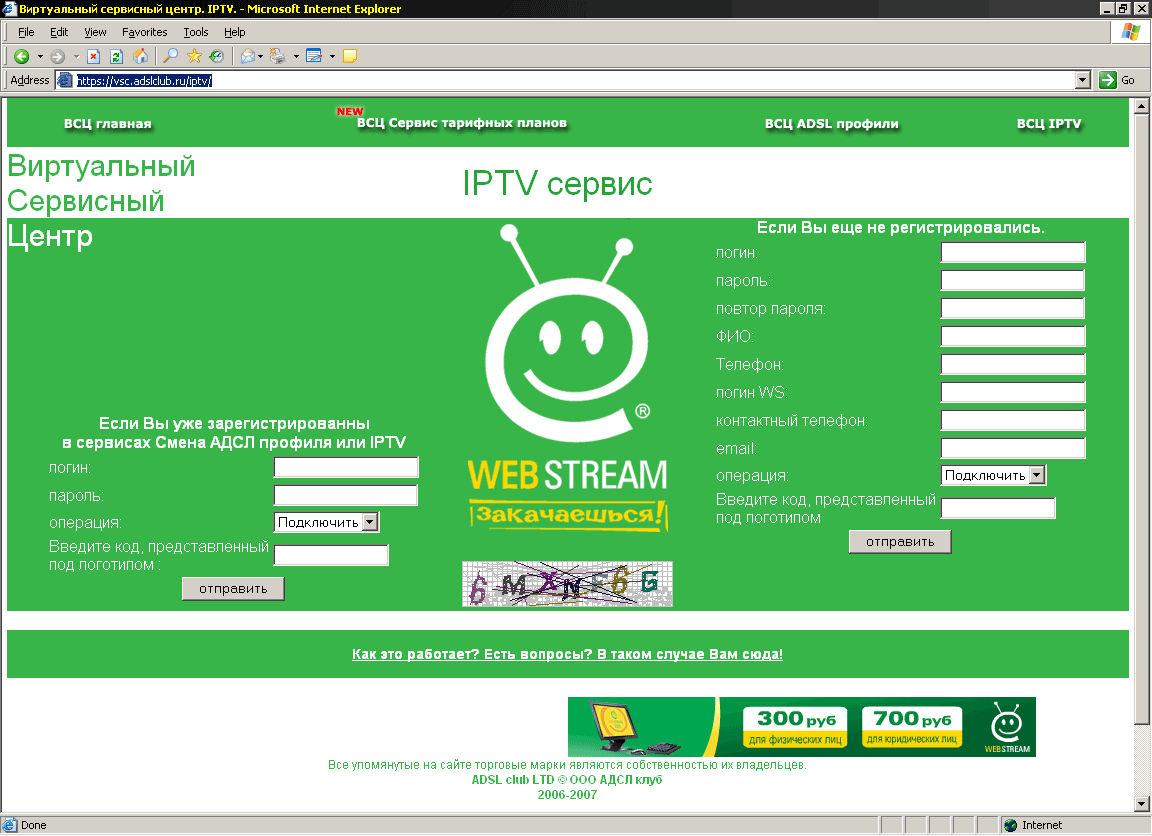This screenshot has height=836, width=1152.
Task: Open the address bar URL dropdown
Action: tap(1083, 80)
